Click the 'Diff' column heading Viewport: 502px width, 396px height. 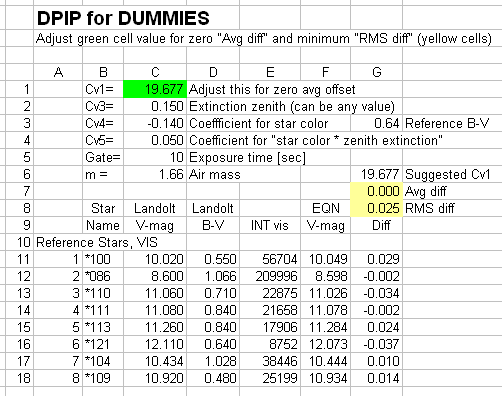pyautogui.click(x=381, y=225)
